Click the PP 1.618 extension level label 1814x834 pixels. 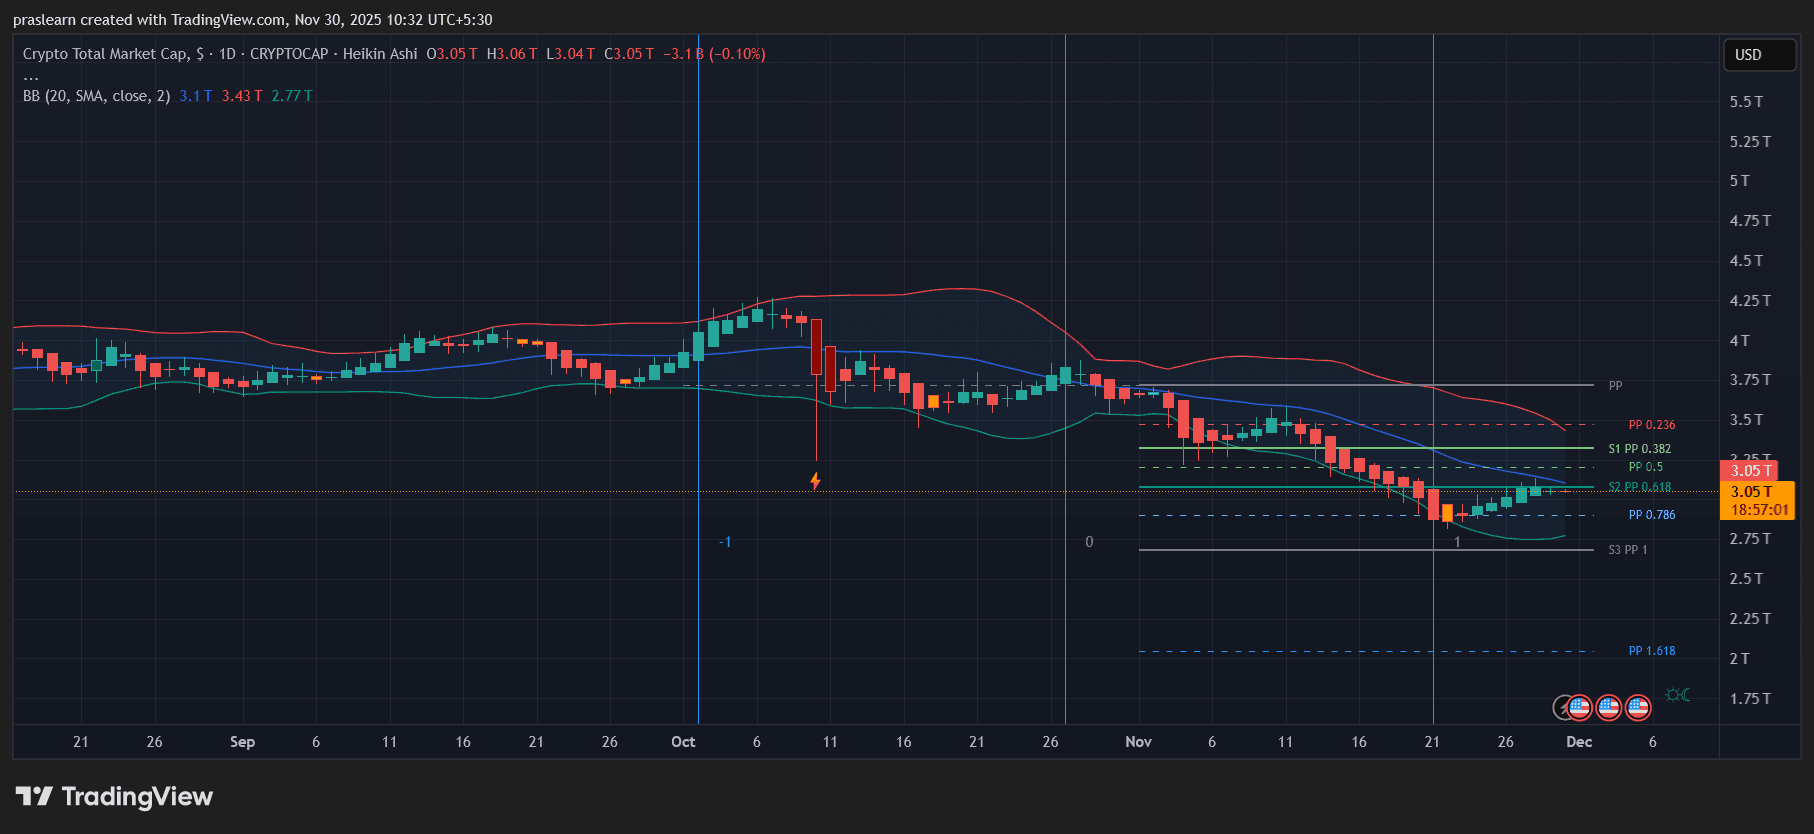[1651, 651]
